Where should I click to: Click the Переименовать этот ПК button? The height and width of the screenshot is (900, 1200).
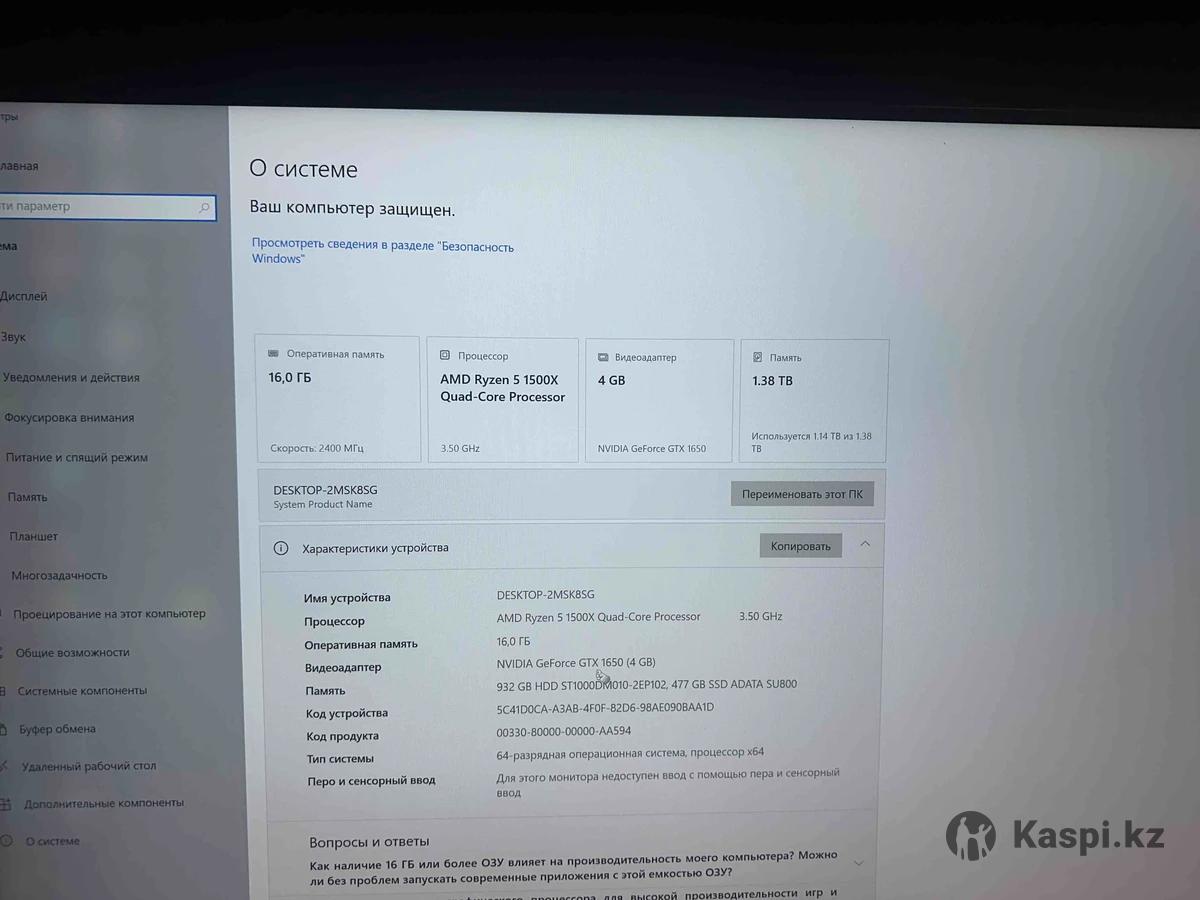pos(802,494)
